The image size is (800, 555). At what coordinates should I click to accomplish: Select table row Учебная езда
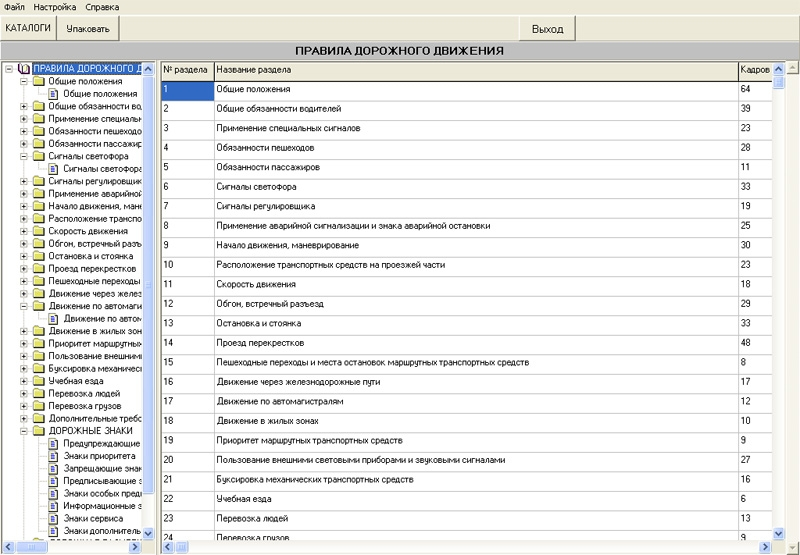point(466,499)
